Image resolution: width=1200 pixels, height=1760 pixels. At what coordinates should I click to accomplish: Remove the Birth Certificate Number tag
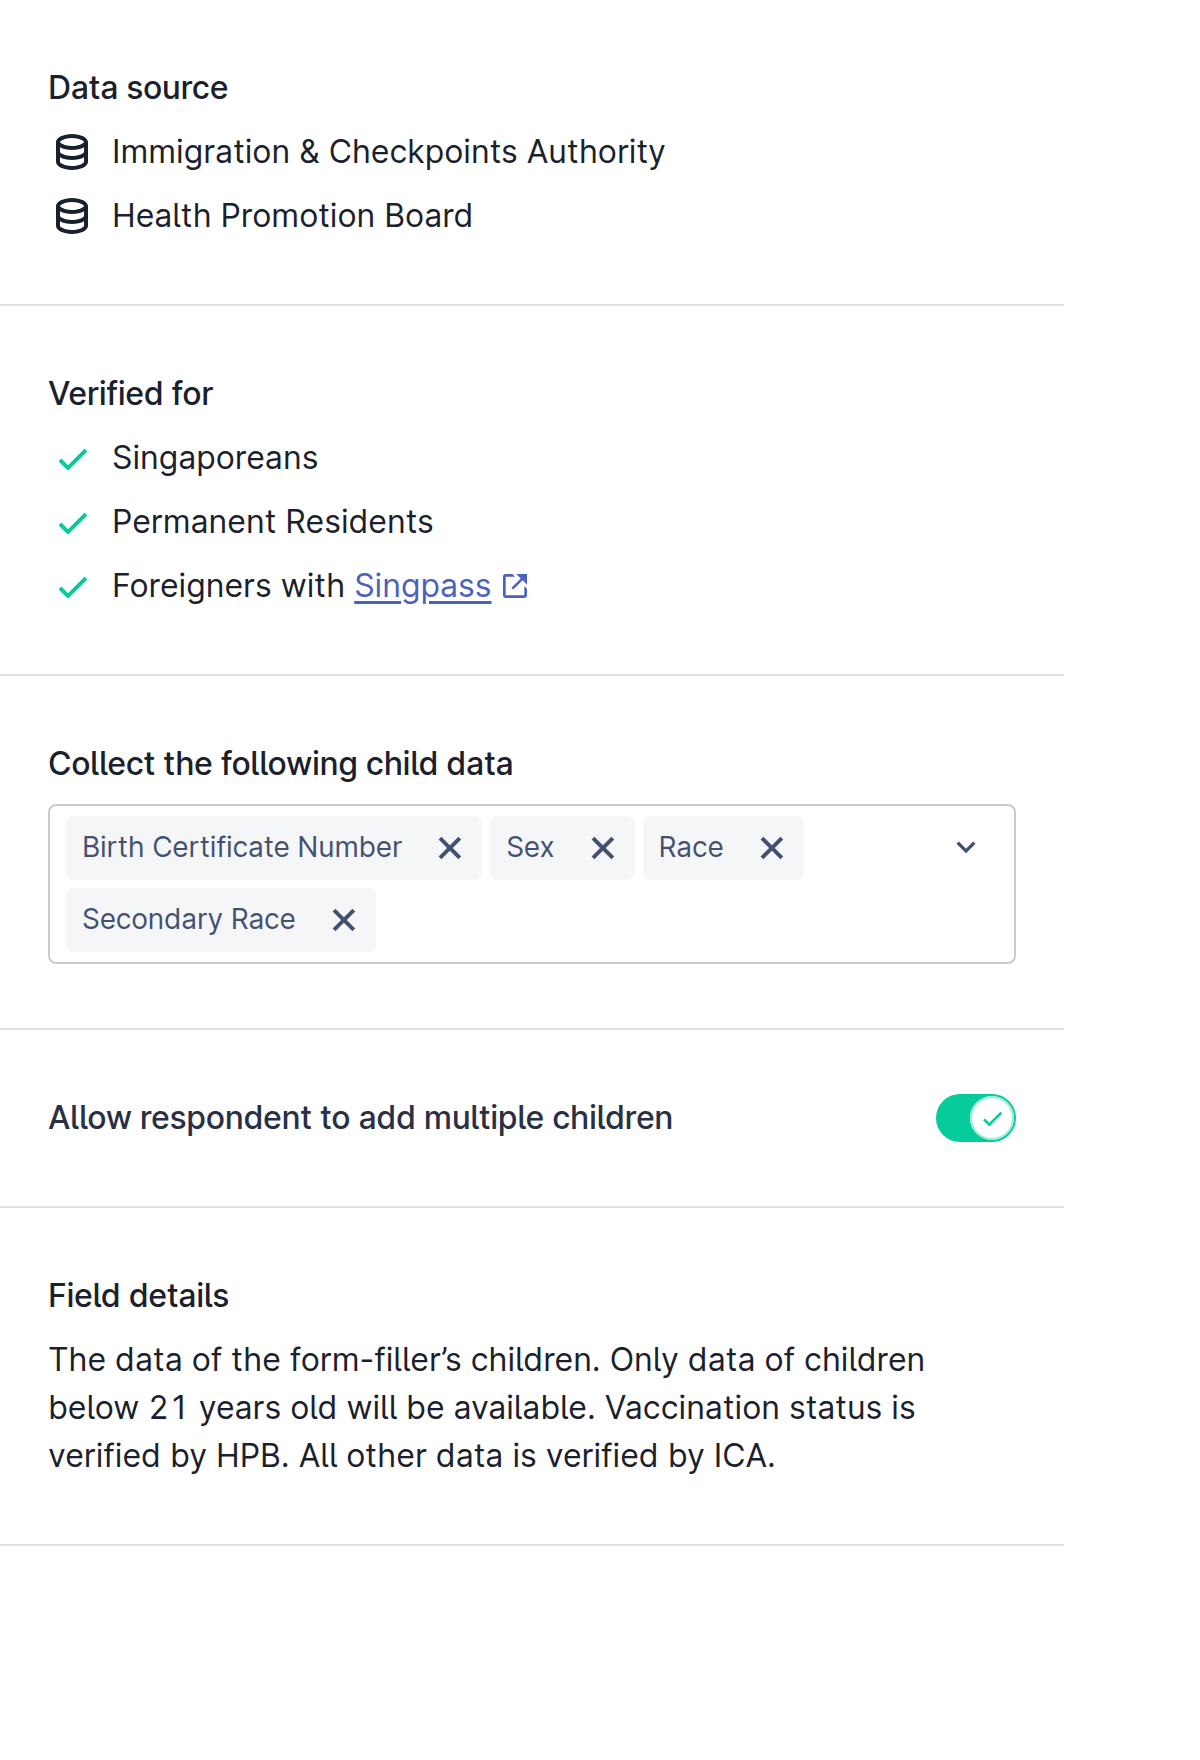point(450,848)
